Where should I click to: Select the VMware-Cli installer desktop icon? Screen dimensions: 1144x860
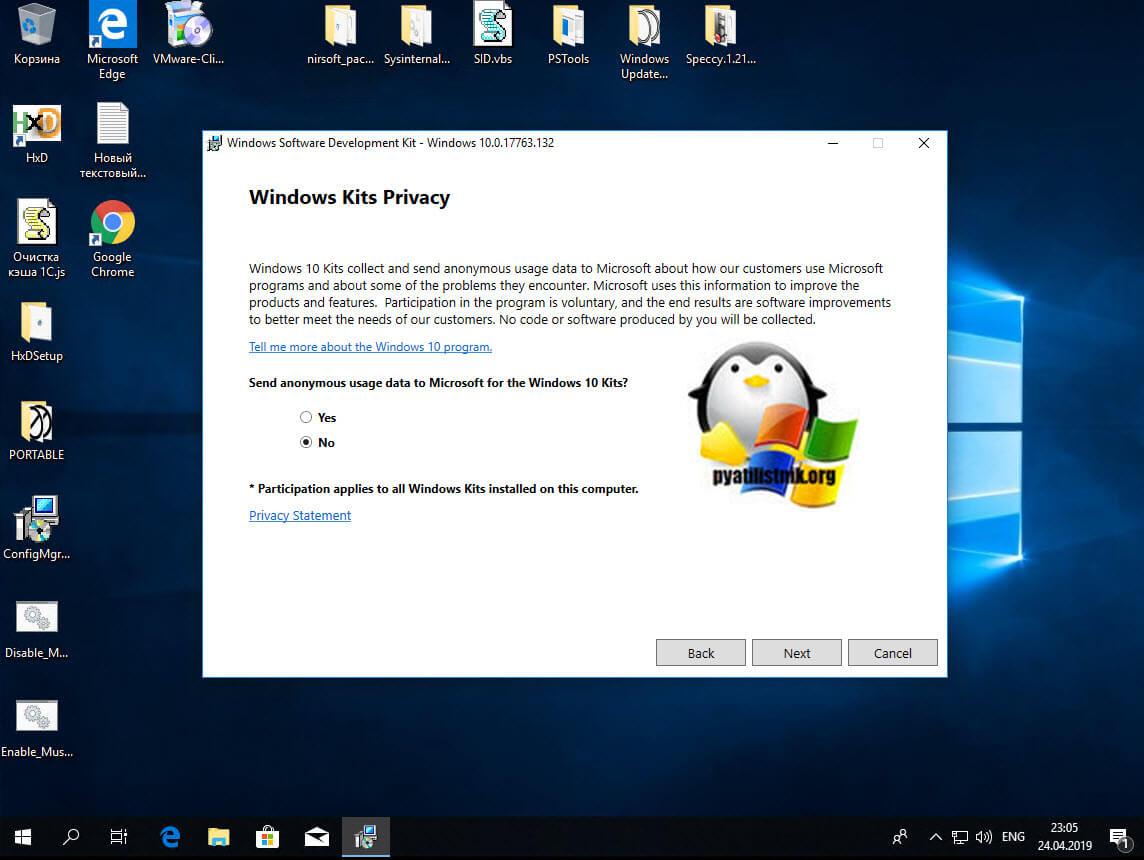188,34
